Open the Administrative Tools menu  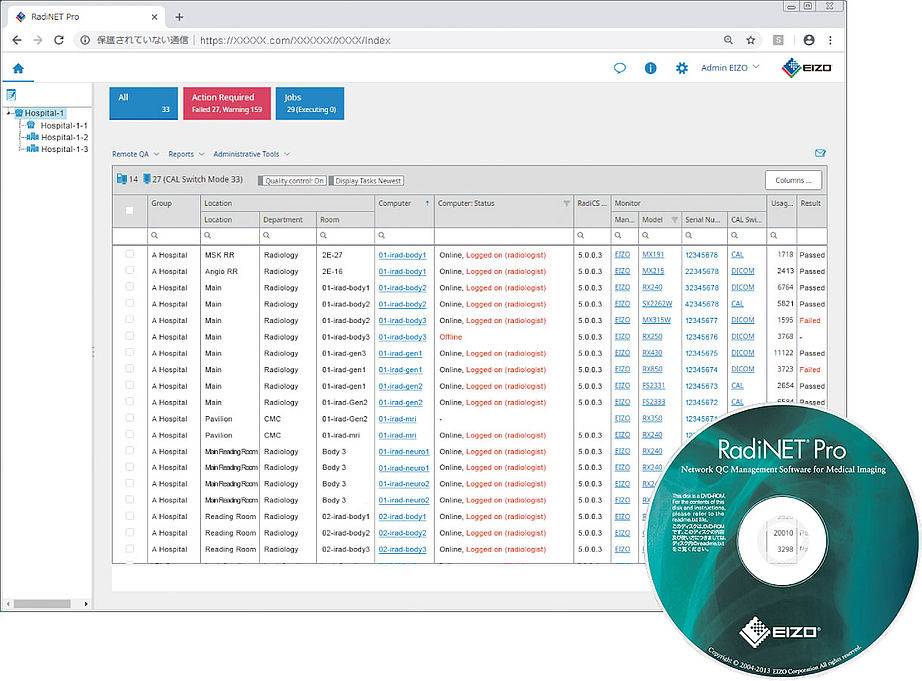pyautogui.click(x=251, y=154)
